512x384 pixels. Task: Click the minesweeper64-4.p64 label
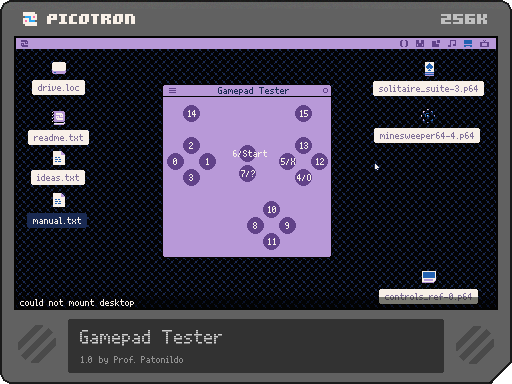(427, 136)
